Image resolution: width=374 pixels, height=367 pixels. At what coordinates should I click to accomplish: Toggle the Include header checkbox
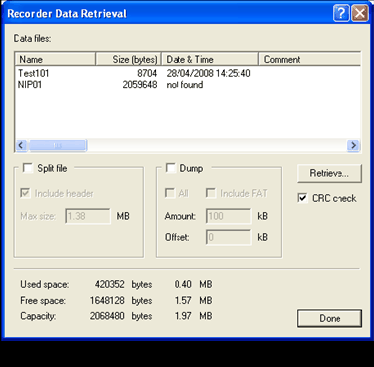[x=25, y=193]
